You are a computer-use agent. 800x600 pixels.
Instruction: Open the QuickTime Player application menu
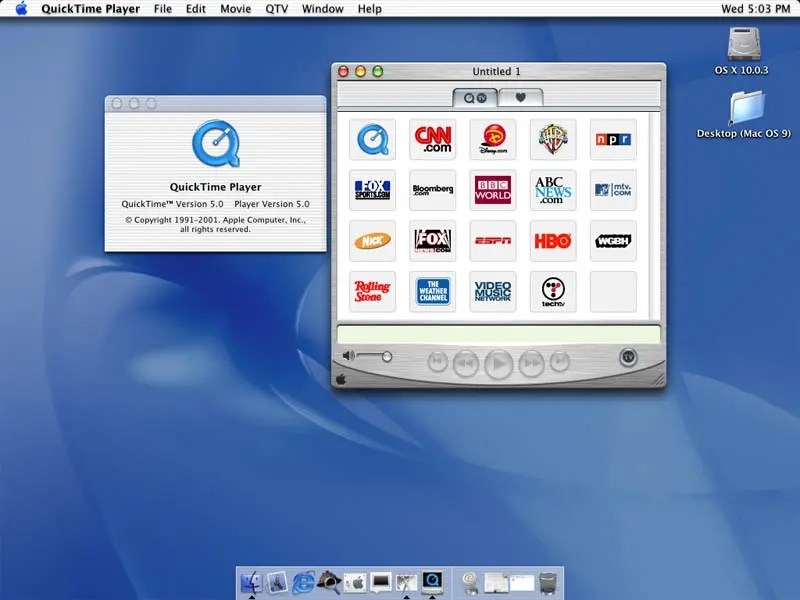(90, 9)
